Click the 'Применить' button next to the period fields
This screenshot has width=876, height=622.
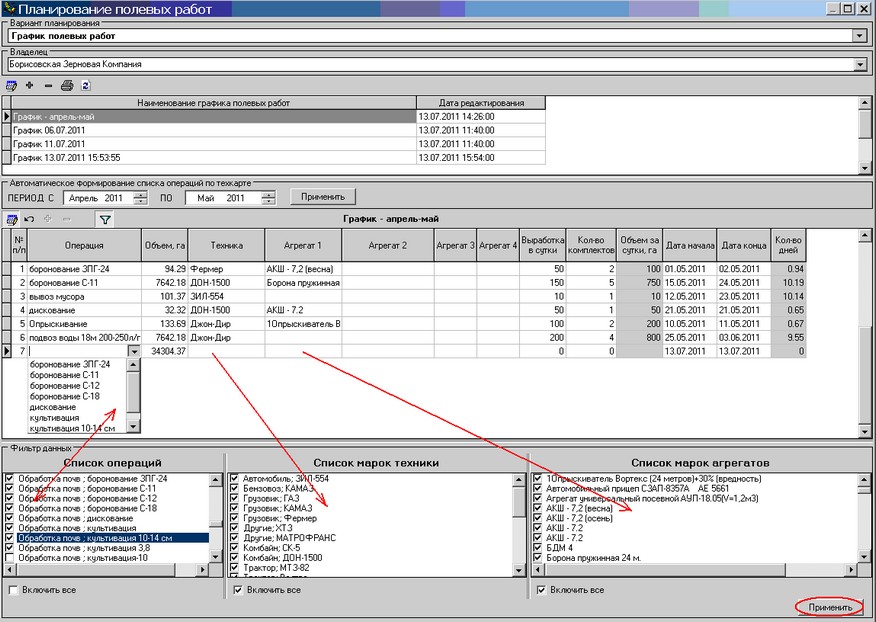click(x=322, y=197)
